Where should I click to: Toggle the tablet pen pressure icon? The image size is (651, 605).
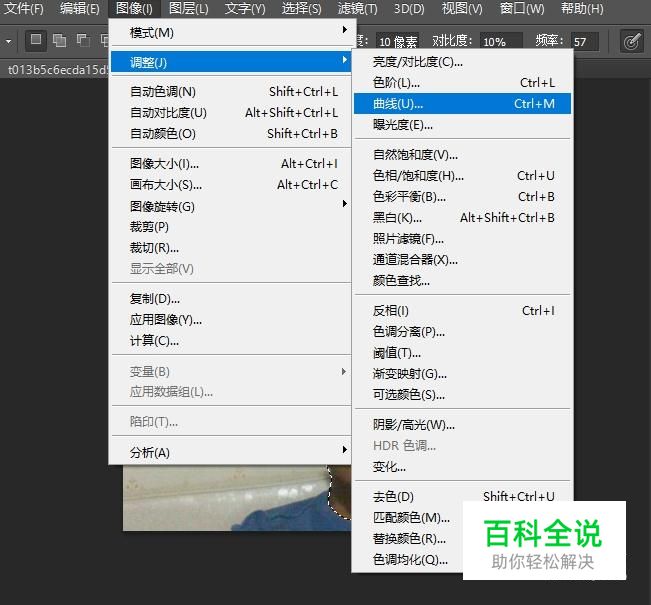631,41
